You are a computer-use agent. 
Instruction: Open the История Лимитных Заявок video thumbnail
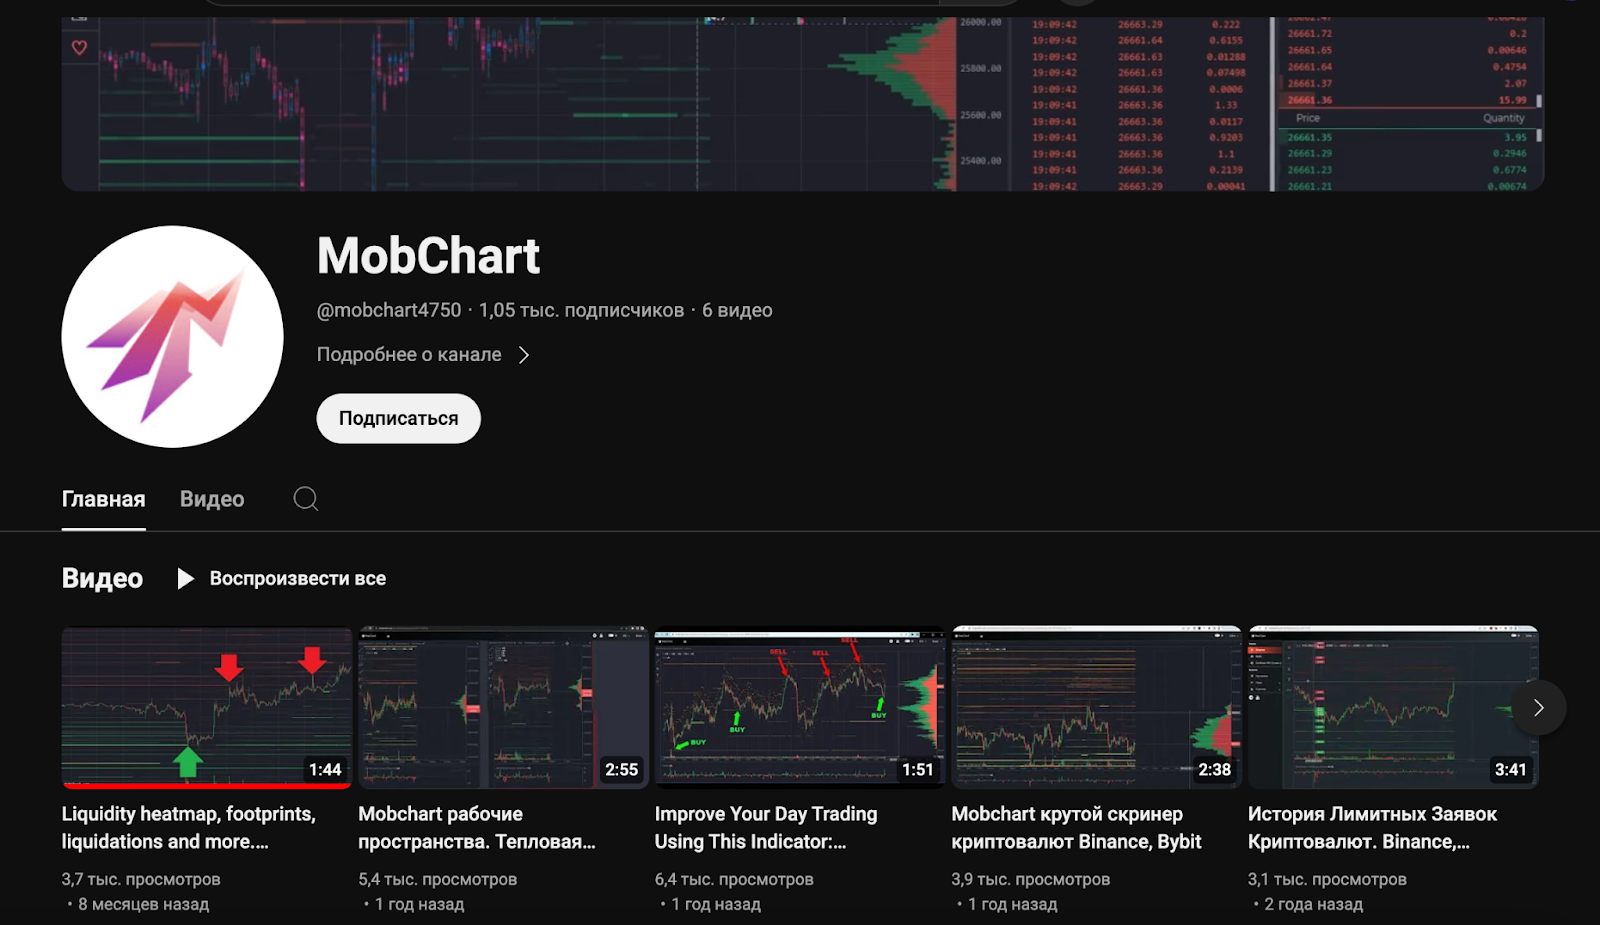[x=1393, y=707]
